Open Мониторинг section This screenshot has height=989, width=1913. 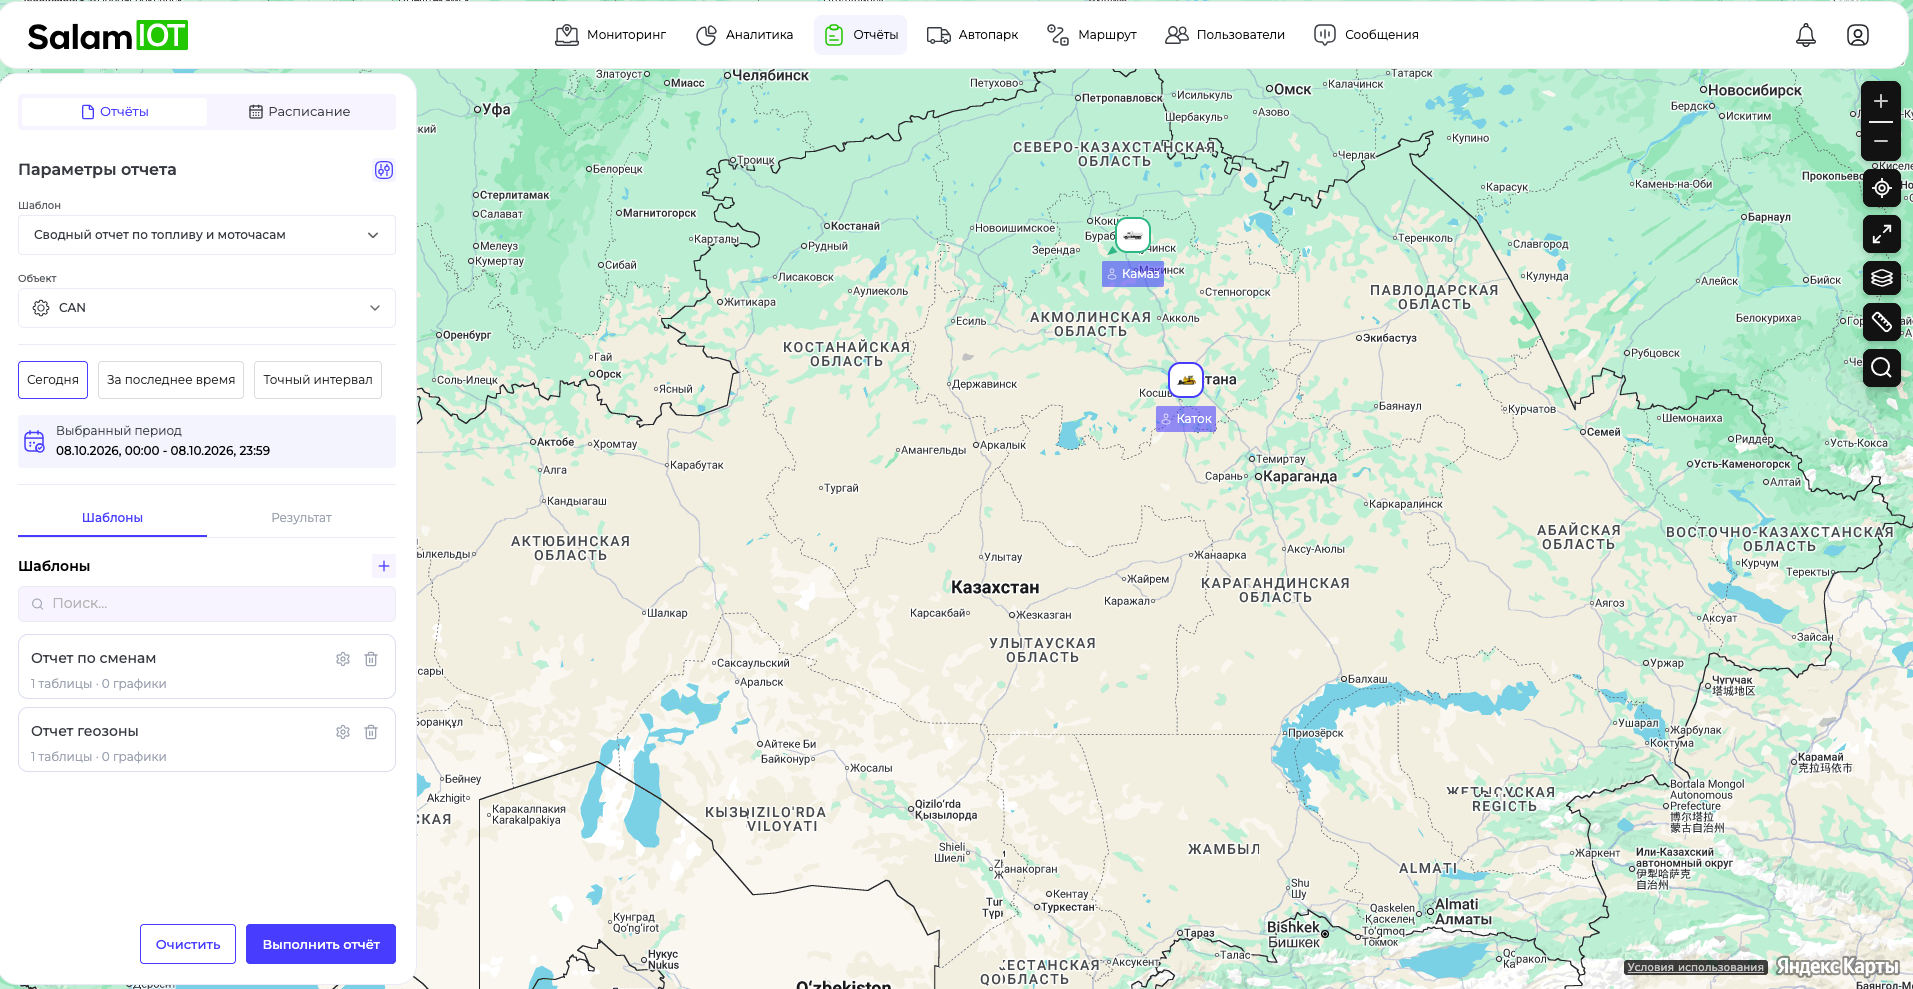coord(611,35)
